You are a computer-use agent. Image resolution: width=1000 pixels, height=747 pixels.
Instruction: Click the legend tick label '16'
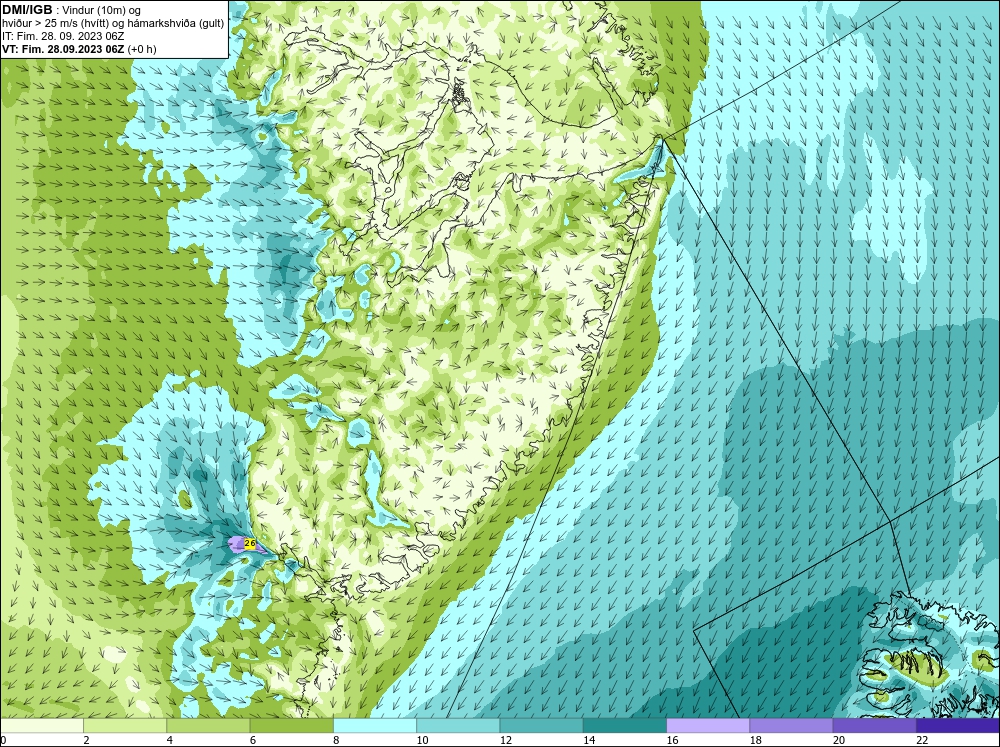672,740
